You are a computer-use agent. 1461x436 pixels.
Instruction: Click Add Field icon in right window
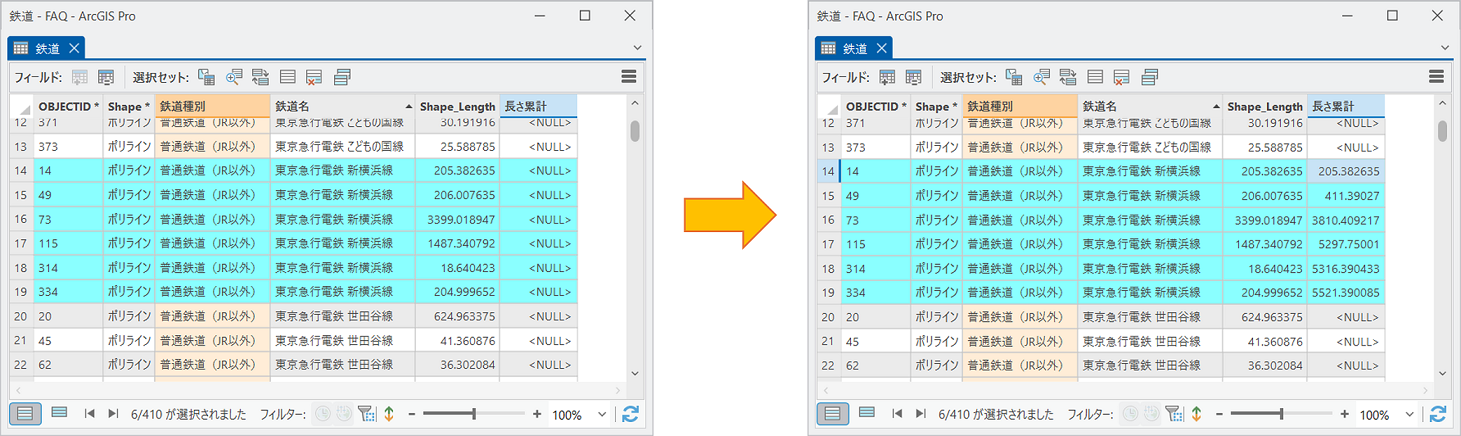pos(887,77)
